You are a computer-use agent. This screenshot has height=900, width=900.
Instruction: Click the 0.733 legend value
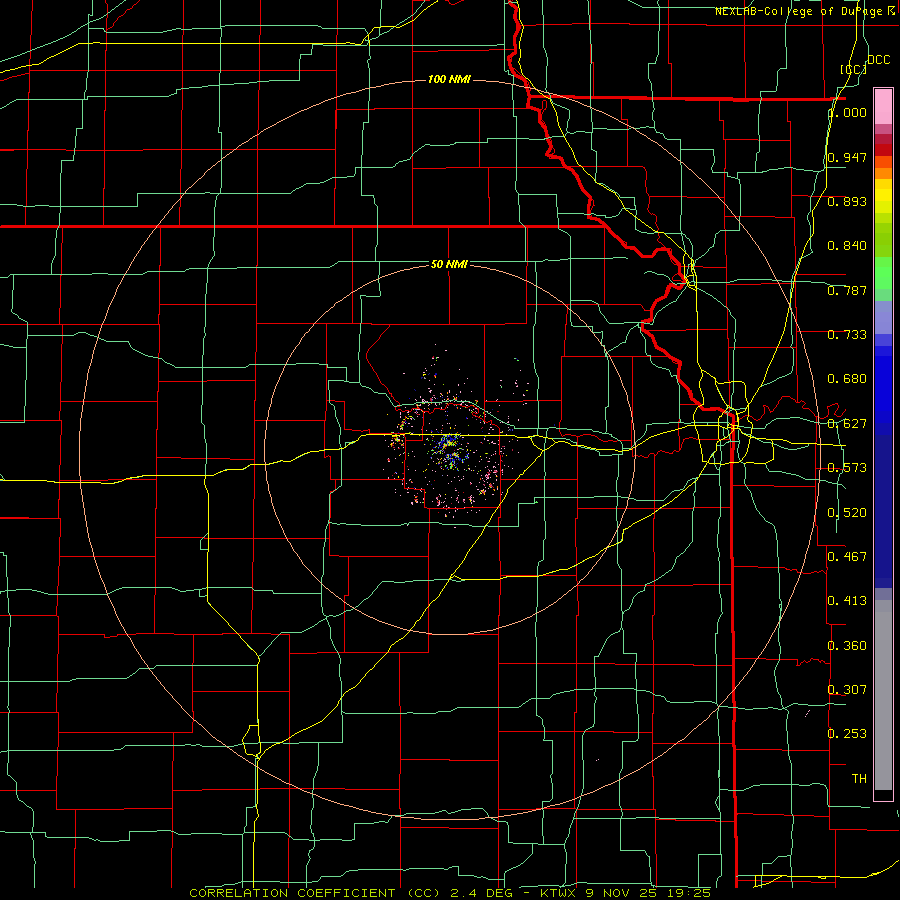click(x=847, y=335)
